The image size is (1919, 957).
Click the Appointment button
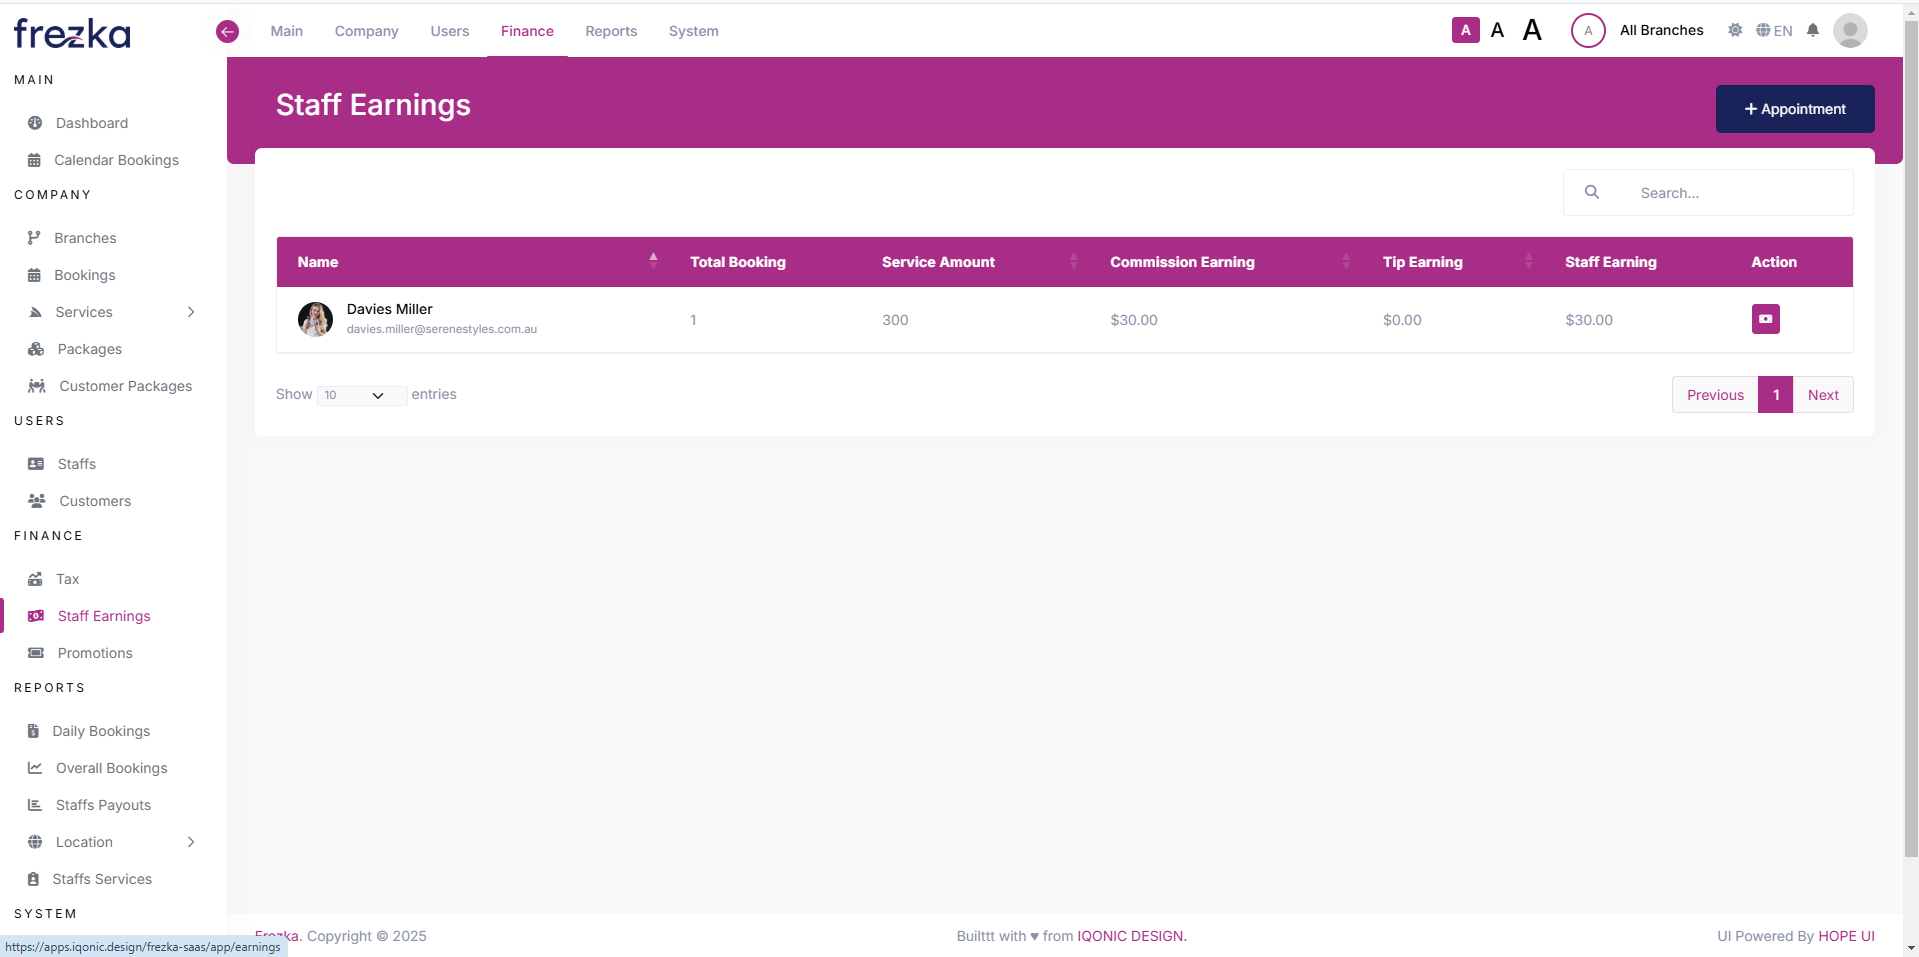point(1794,108)
